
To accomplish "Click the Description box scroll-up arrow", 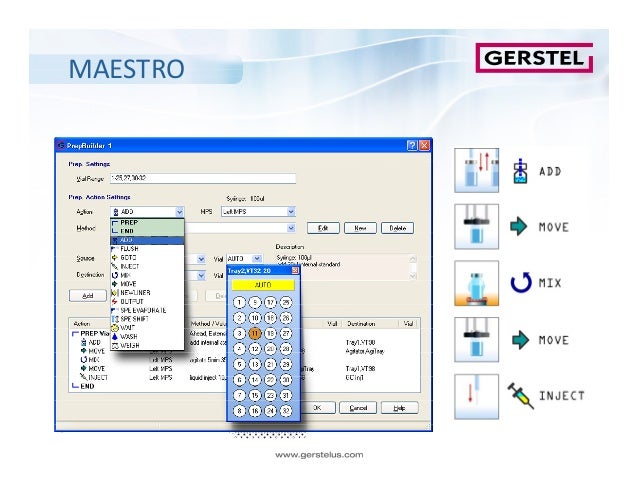I will [x=413, y=259].
